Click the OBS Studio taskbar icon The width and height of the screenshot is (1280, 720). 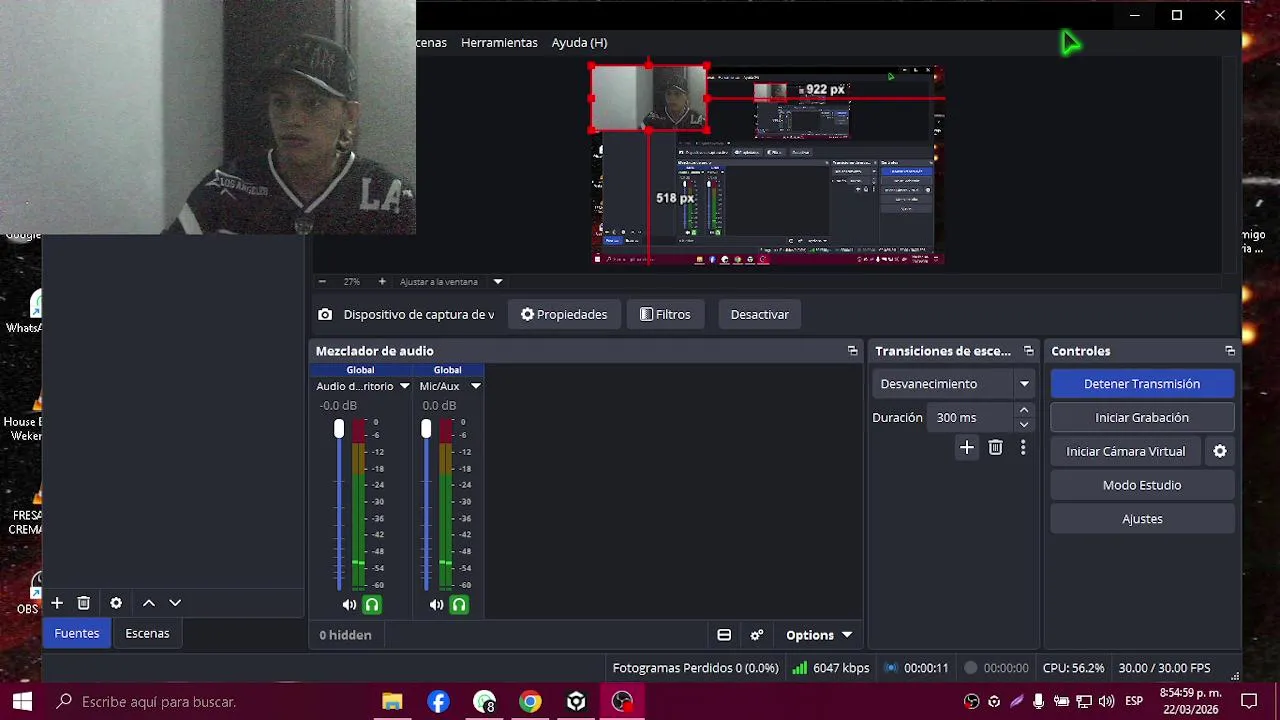coord(622,702)
